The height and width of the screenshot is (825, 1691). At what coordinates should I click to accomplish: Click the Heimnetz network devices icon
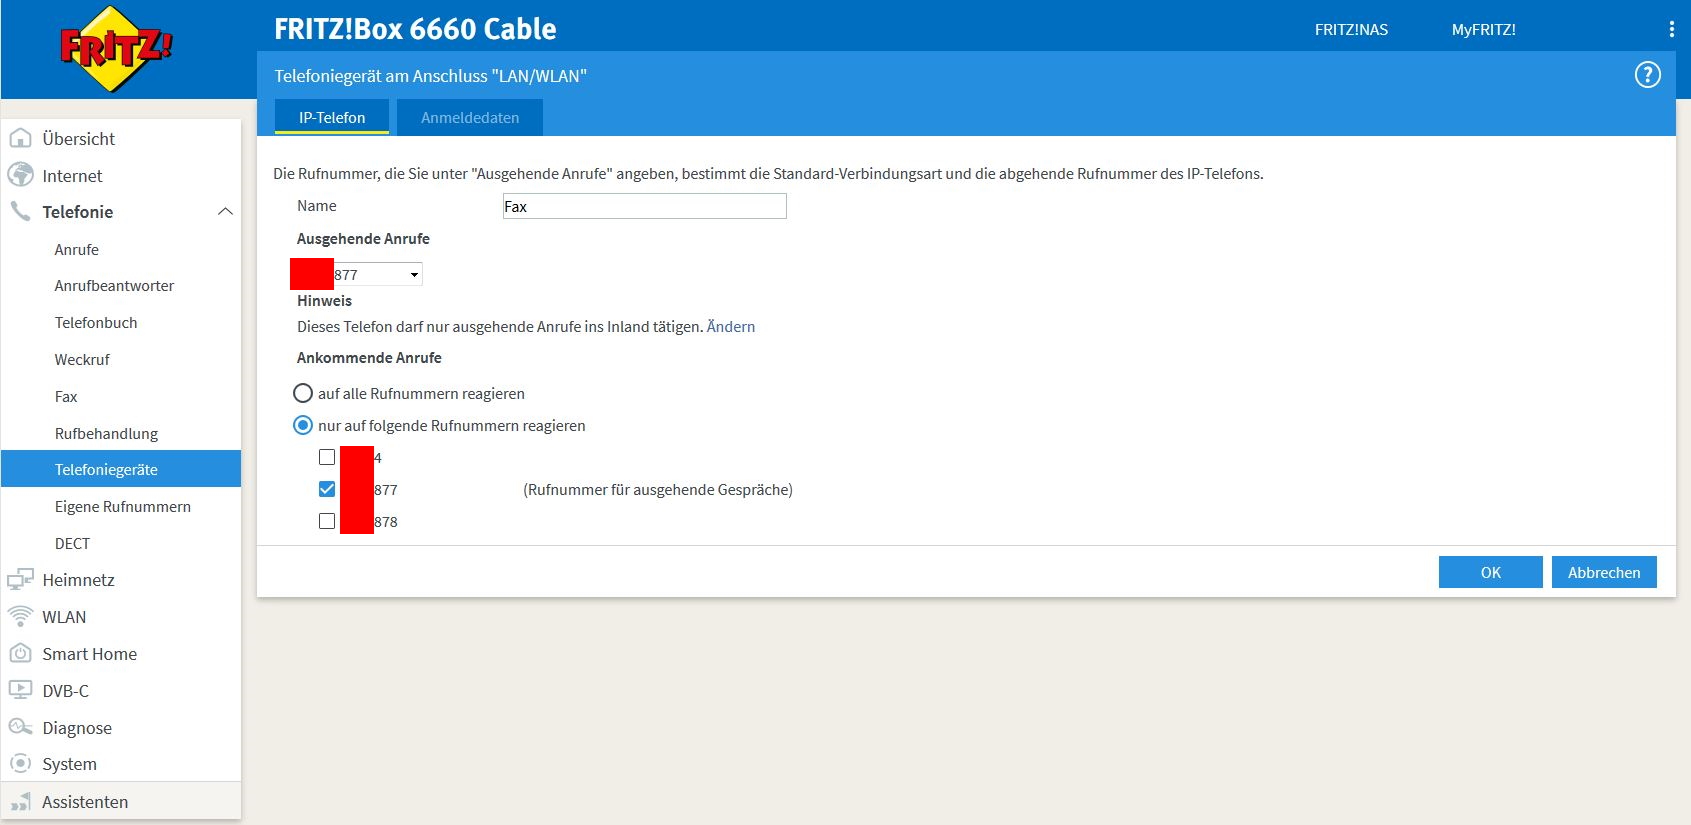coord(20,580)
